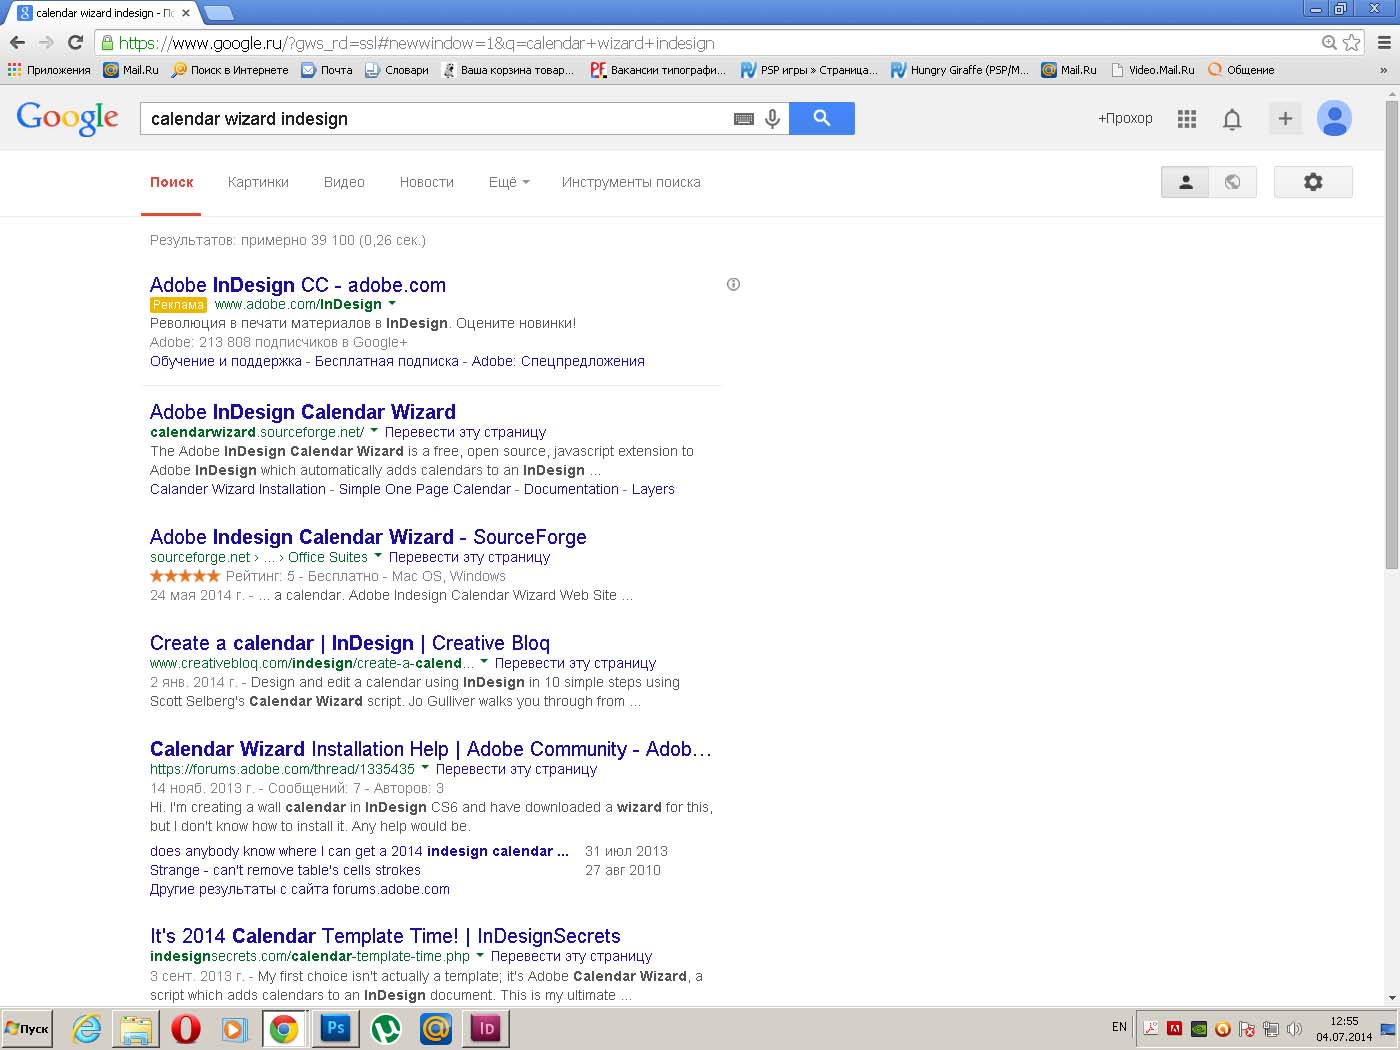Image resolution: width=1400 pixels, height=1050 pixels.
Task: Open uTorrent from taskbar
Action: pyautogui.click(x=386, y=1028)
